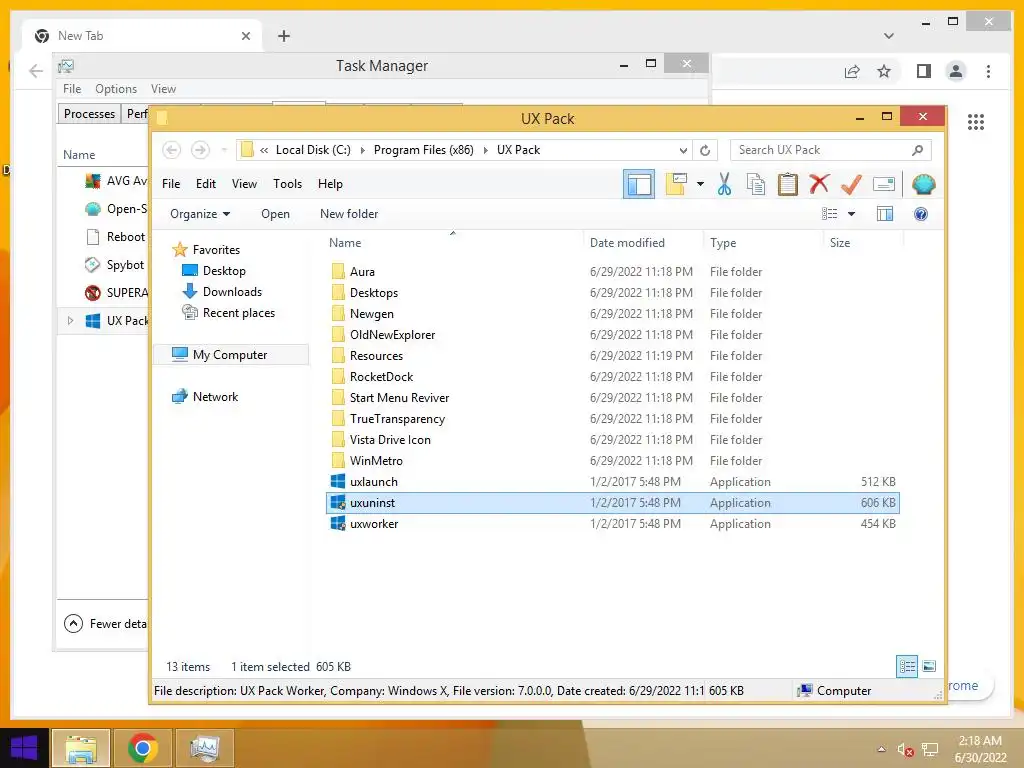Select Recent places in navigation pane
The image size is (1024, 768).
238,313
